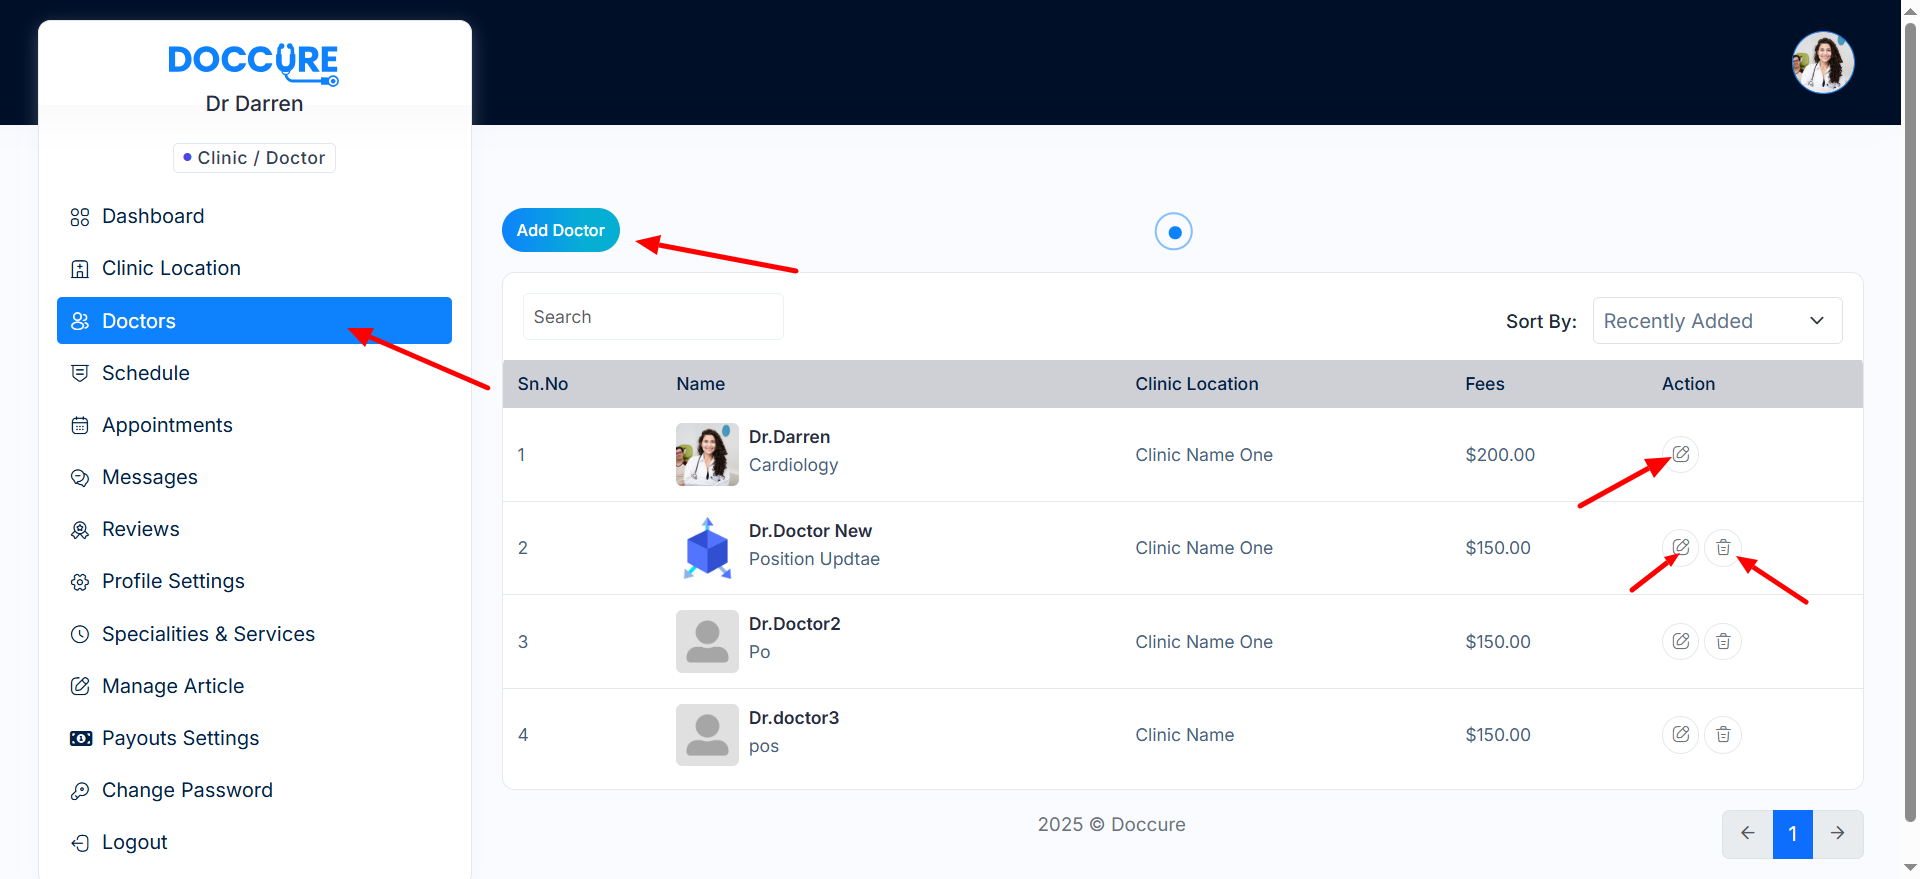Click the edit icon for Dr.Doctor2
The width and height of the screenshot is (1920, 879).
coord(1681,641)
